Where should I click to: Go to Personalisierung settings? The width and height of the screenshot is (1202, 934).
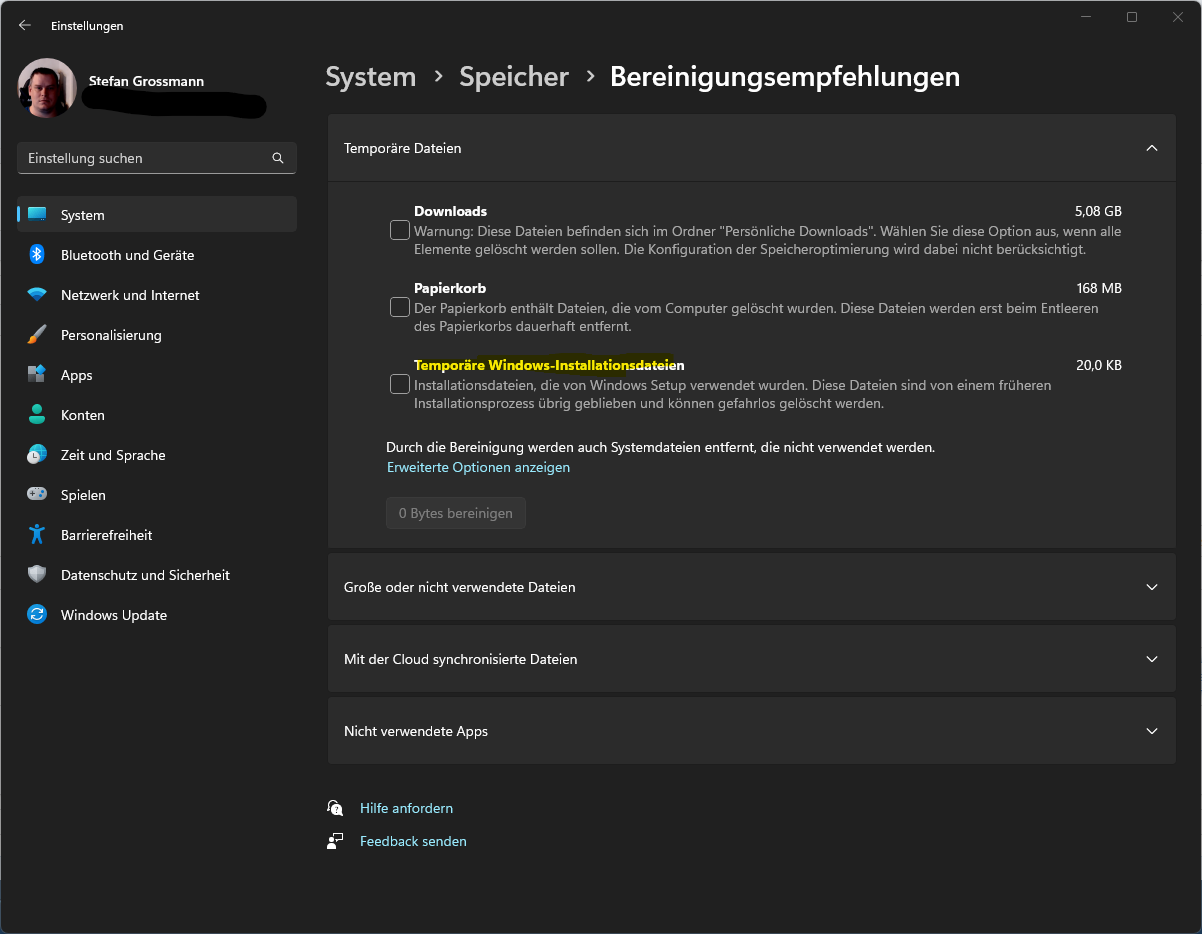point(157,335)
